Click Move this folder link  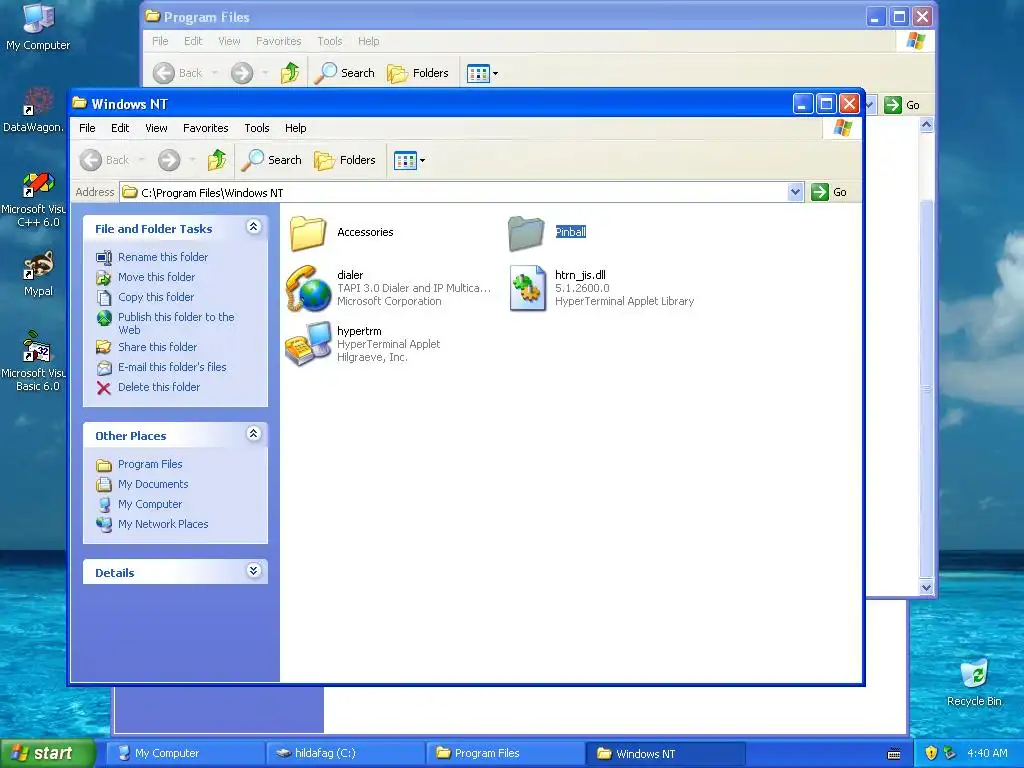pyautogui.click(x=156, y=277)
